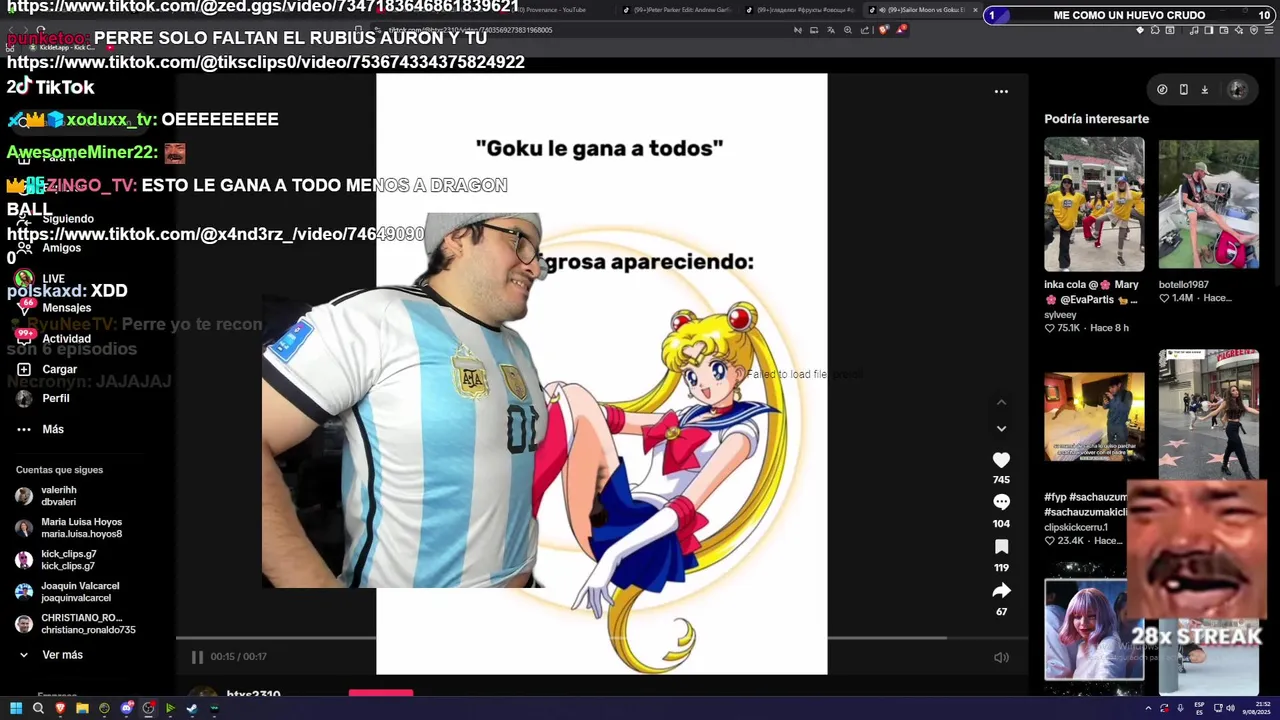Screen dimensions: 1280x720
Task: Open followed account valerihh
Action: tap(46, 496)
